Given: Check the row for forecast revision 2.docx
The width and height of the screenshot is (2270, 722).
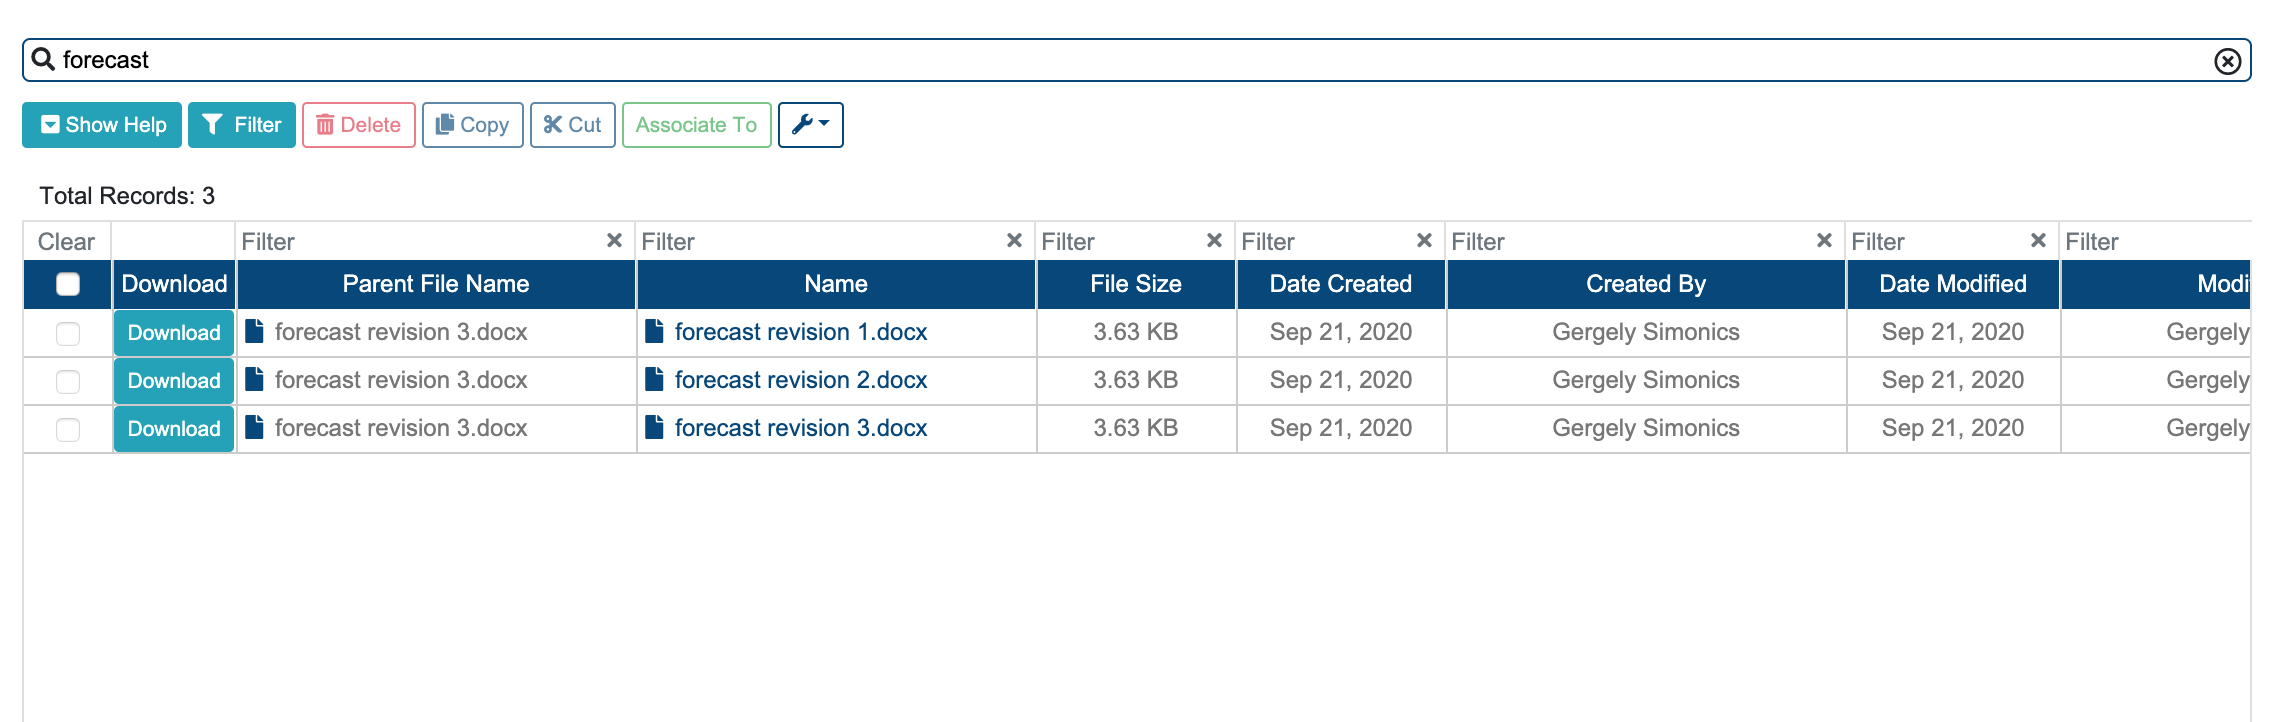Looking at the screenshot, I should (x=68, y=381).
